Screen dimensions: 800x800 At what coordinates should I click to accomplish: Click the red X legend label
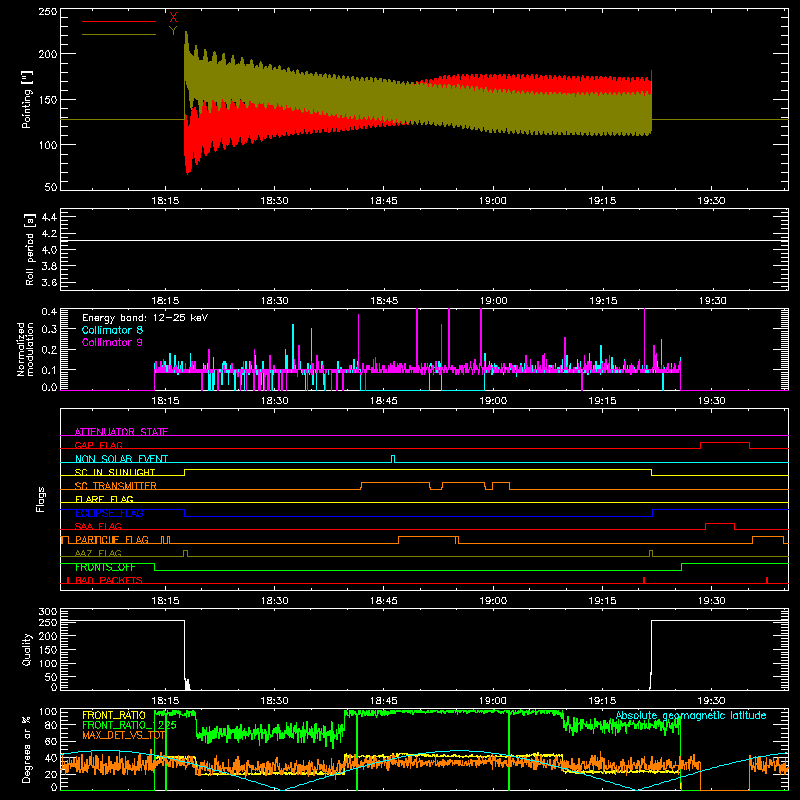pyautogui.click(x=173, y=17)
